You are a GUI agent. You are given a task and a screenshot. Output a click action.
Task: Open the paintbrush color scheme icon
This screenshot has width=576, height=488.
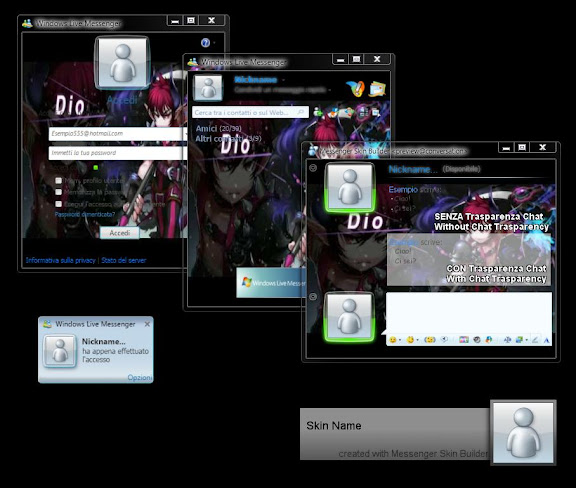(x=356, y=89)
